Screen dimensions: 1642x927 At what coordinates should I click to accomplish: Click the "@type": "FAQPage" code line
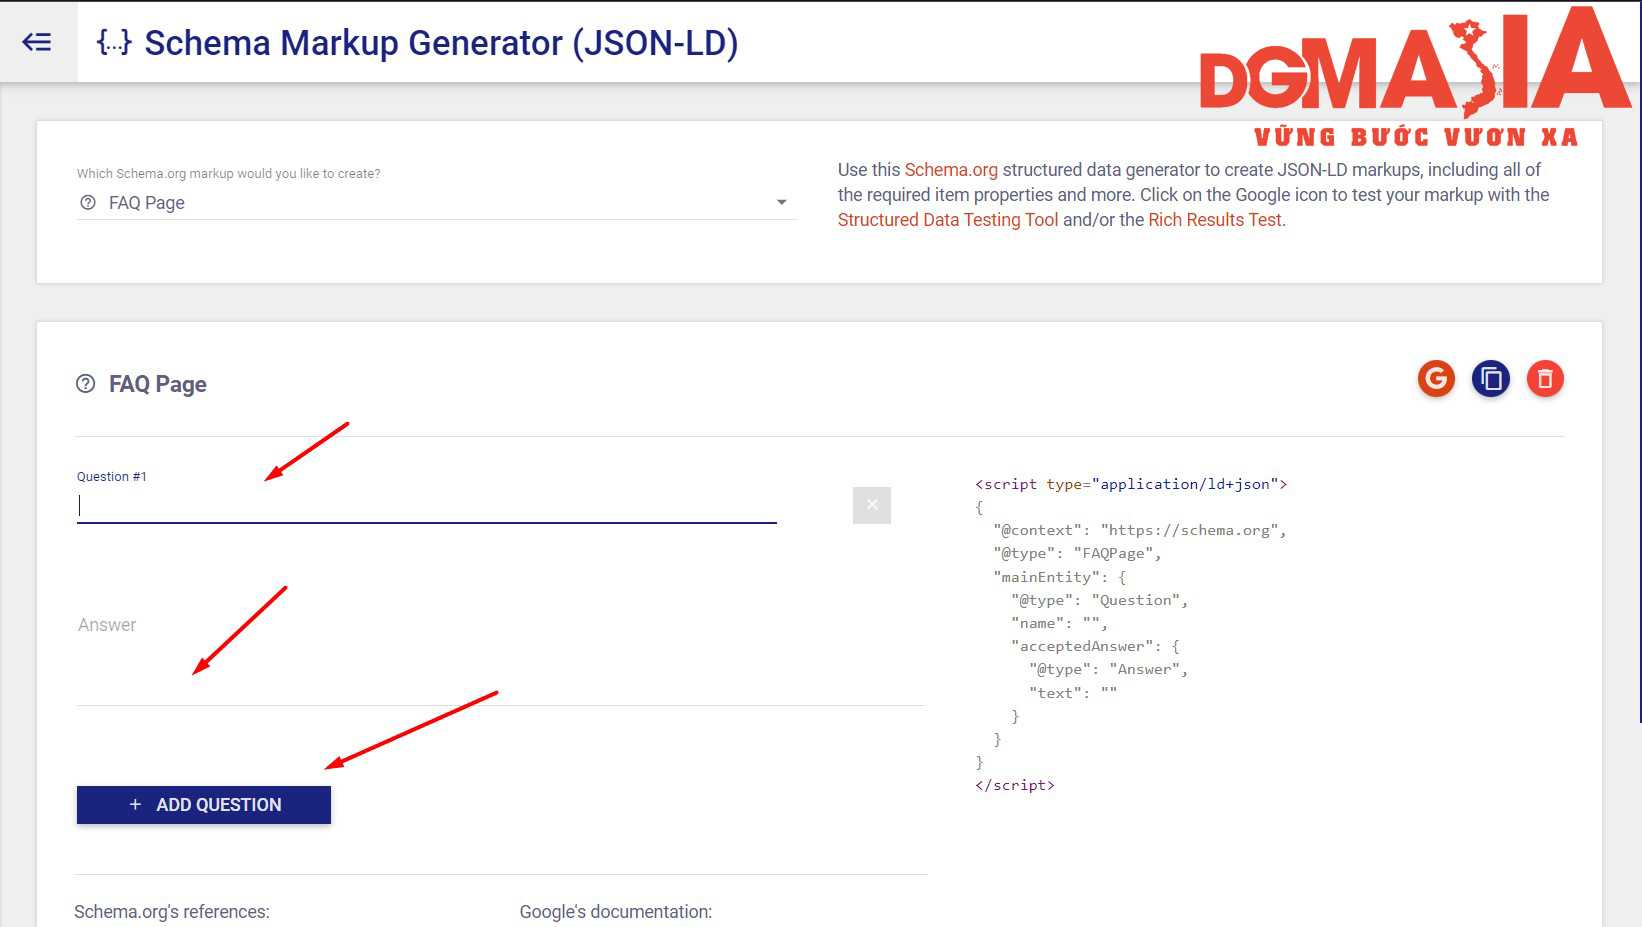[1077, 553]
